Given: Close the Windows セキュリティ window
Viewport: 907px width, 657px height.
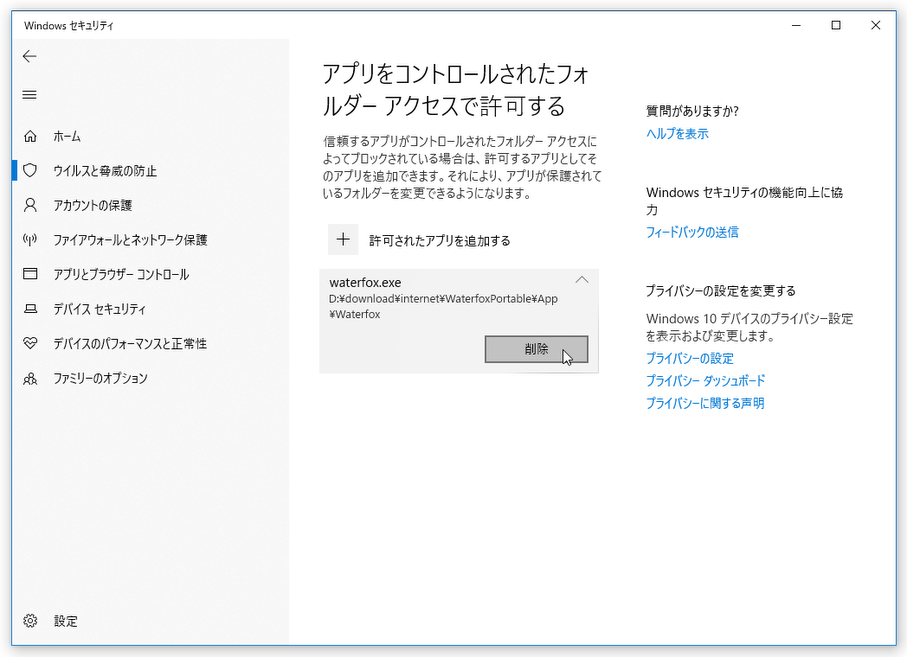Looking at the screenshot, I should tap(876, 25).
